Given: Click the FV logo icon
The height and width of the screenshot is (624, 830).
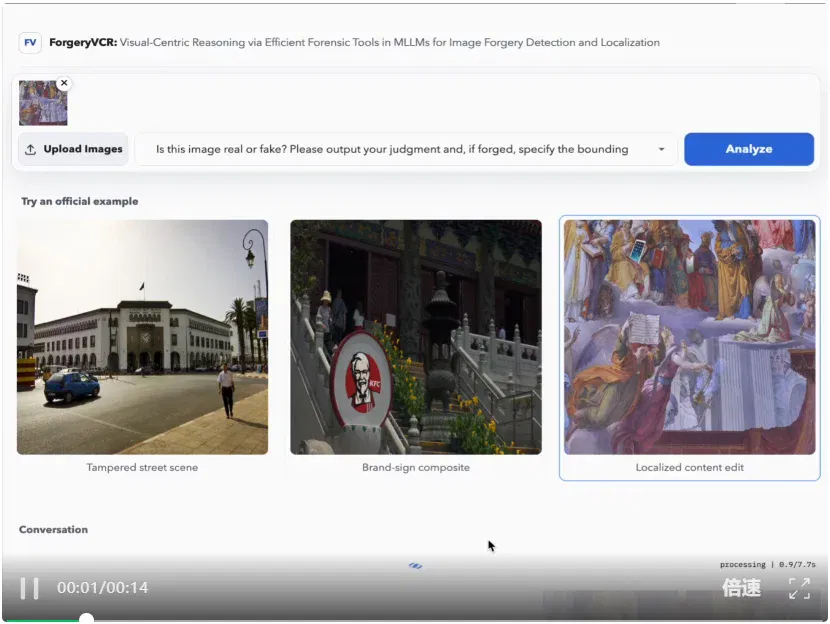Looking at the screenshot, I should click(x=30, y=42).
